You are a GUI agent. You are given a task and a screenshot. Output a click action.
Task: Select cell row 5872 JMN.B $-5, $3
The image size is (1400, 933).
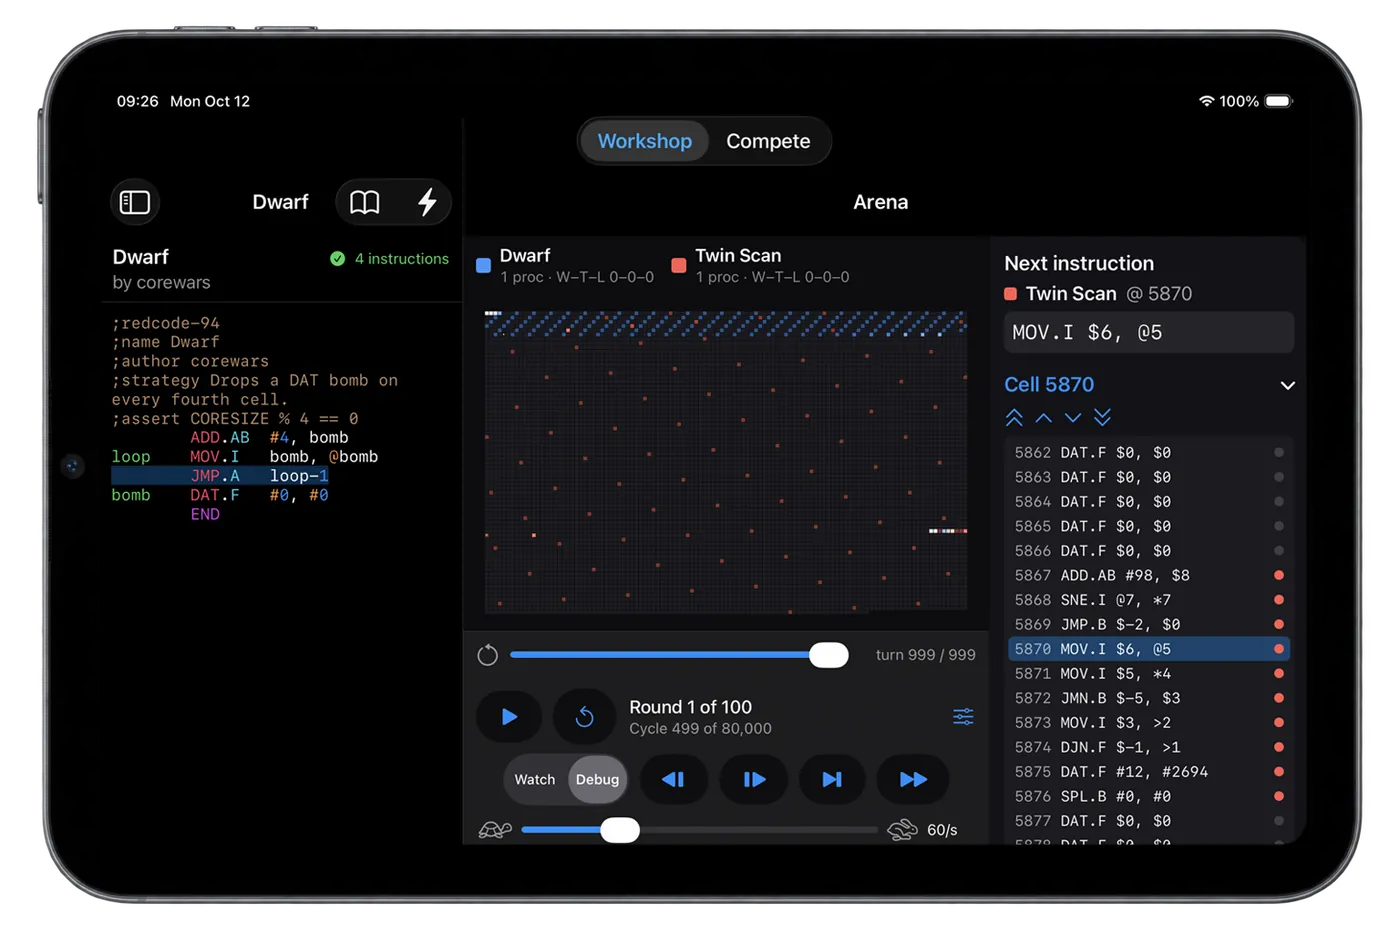click(1149, 698)
